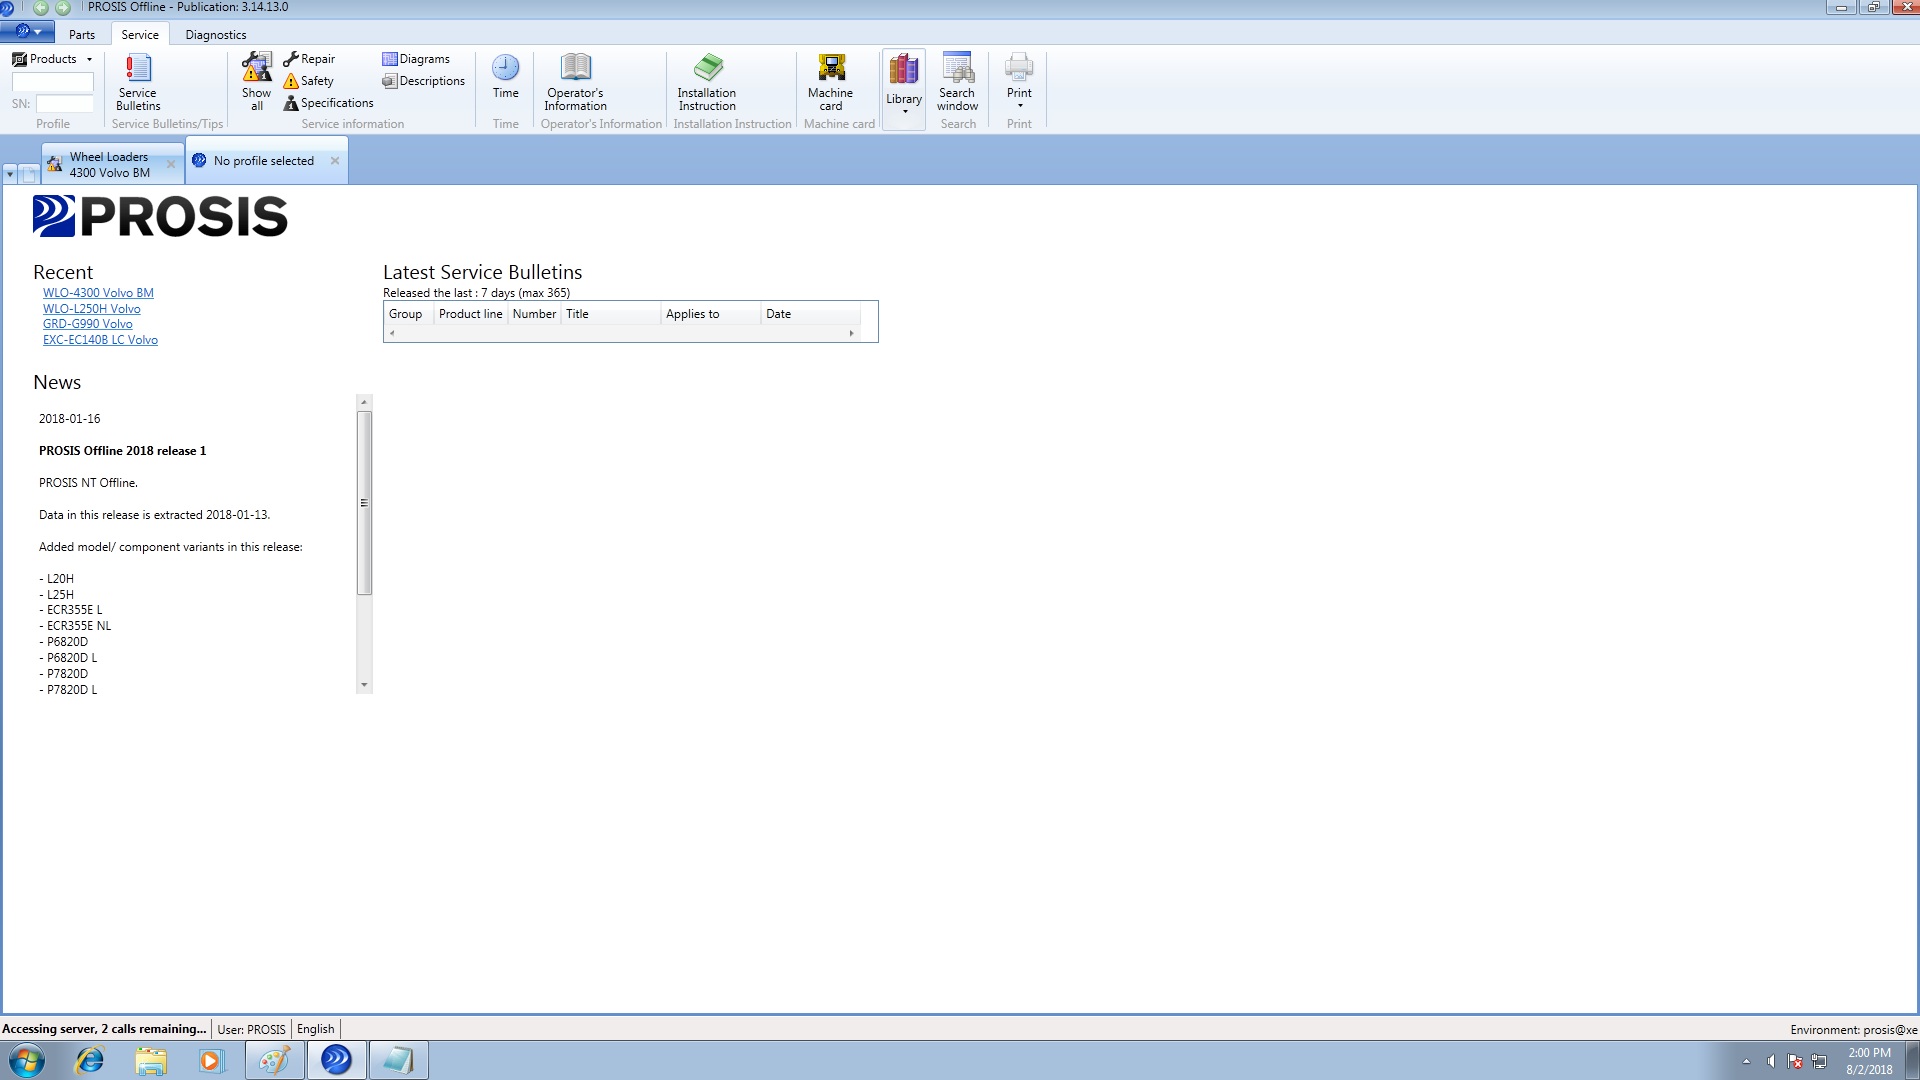Sort bulletins by Date column

pos(810,314)
